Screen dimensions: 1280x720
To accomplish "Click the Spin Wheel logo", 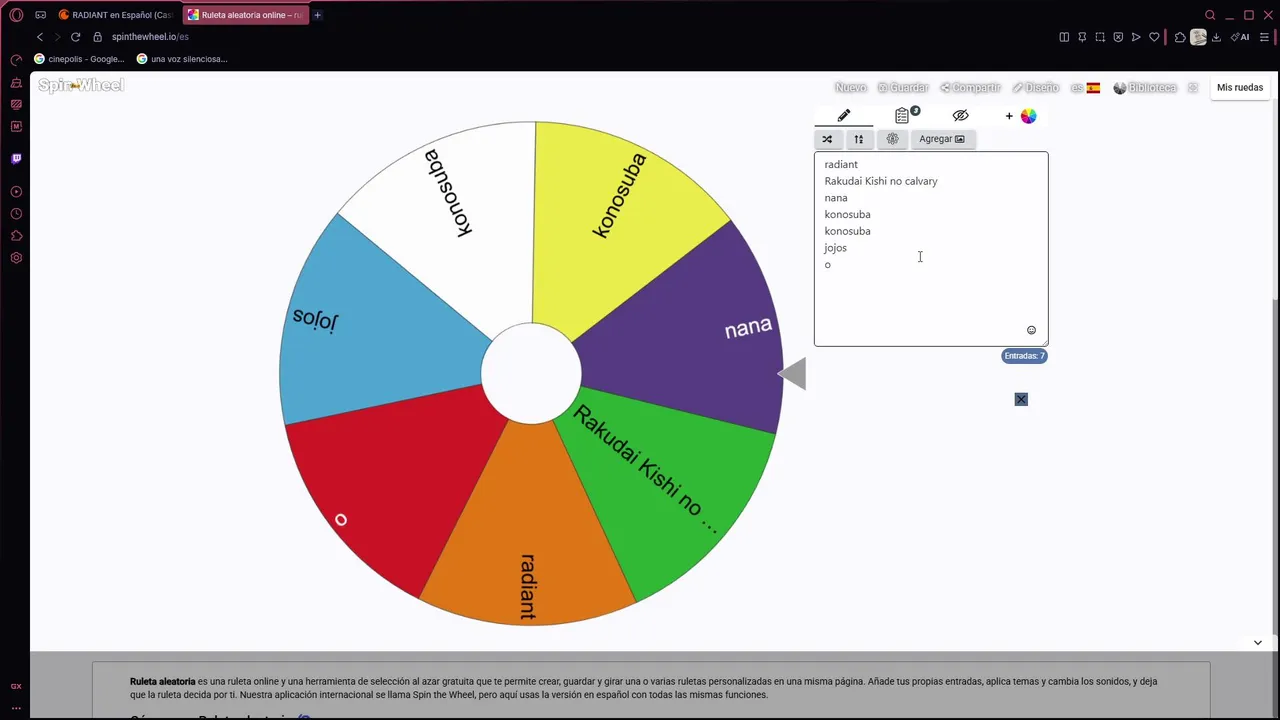I will [x=81, y=86].
